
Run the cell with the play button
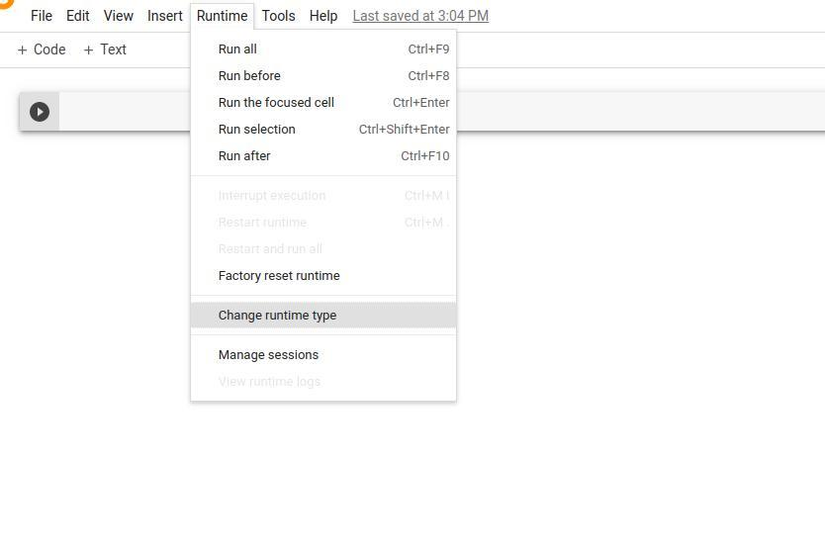39,112
